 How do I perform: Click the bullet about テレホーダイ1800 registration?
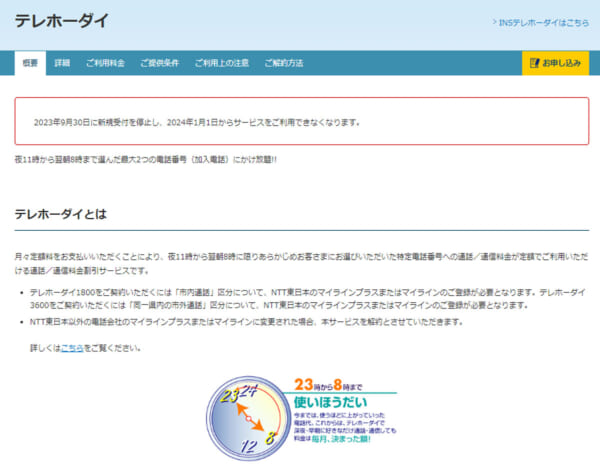point(308,299)
